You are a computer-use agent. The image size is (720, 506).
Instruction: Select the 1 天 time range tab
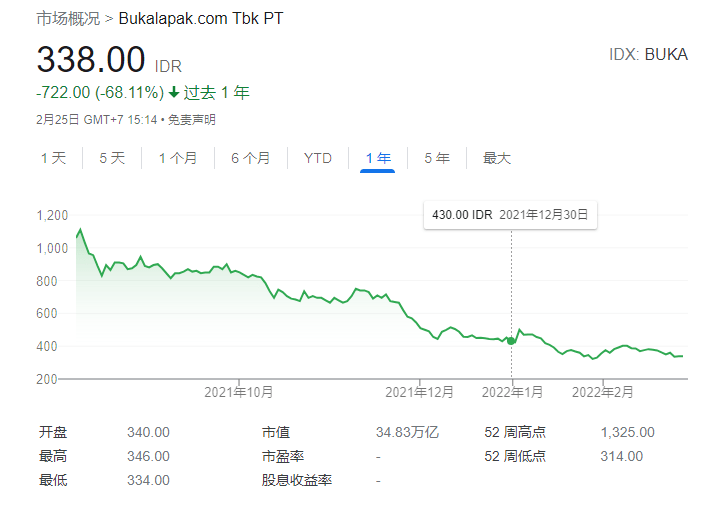[x=53, y=158]
